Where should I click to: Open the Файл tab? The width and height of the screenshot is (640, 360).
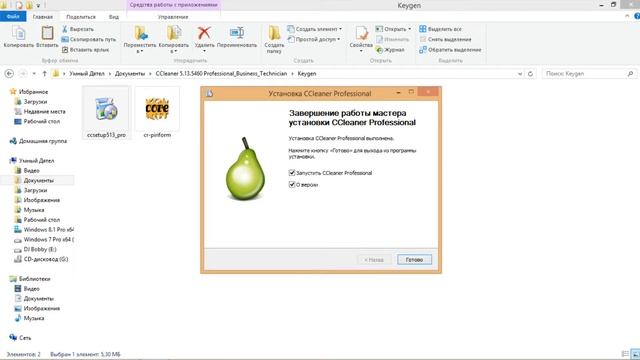point(13,16)
